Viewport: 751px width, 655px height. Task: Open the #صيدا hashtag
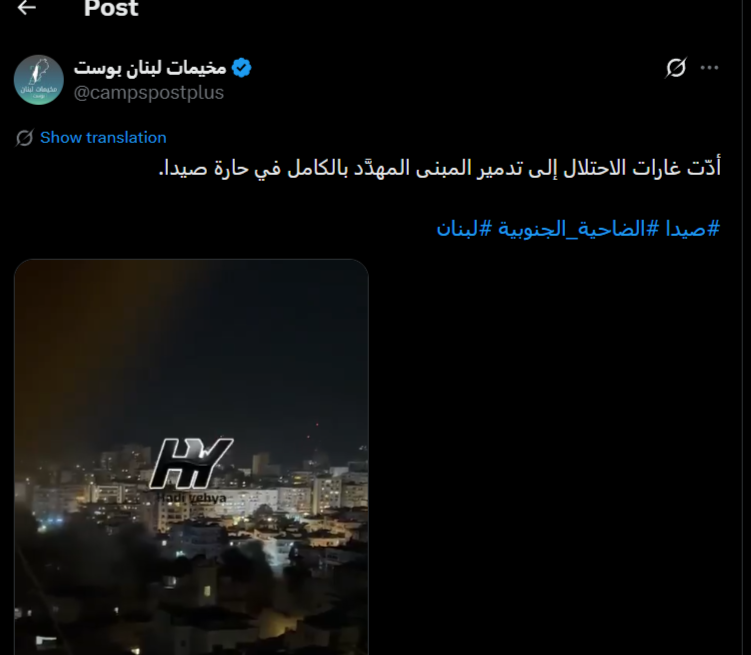tap(693, 229)
